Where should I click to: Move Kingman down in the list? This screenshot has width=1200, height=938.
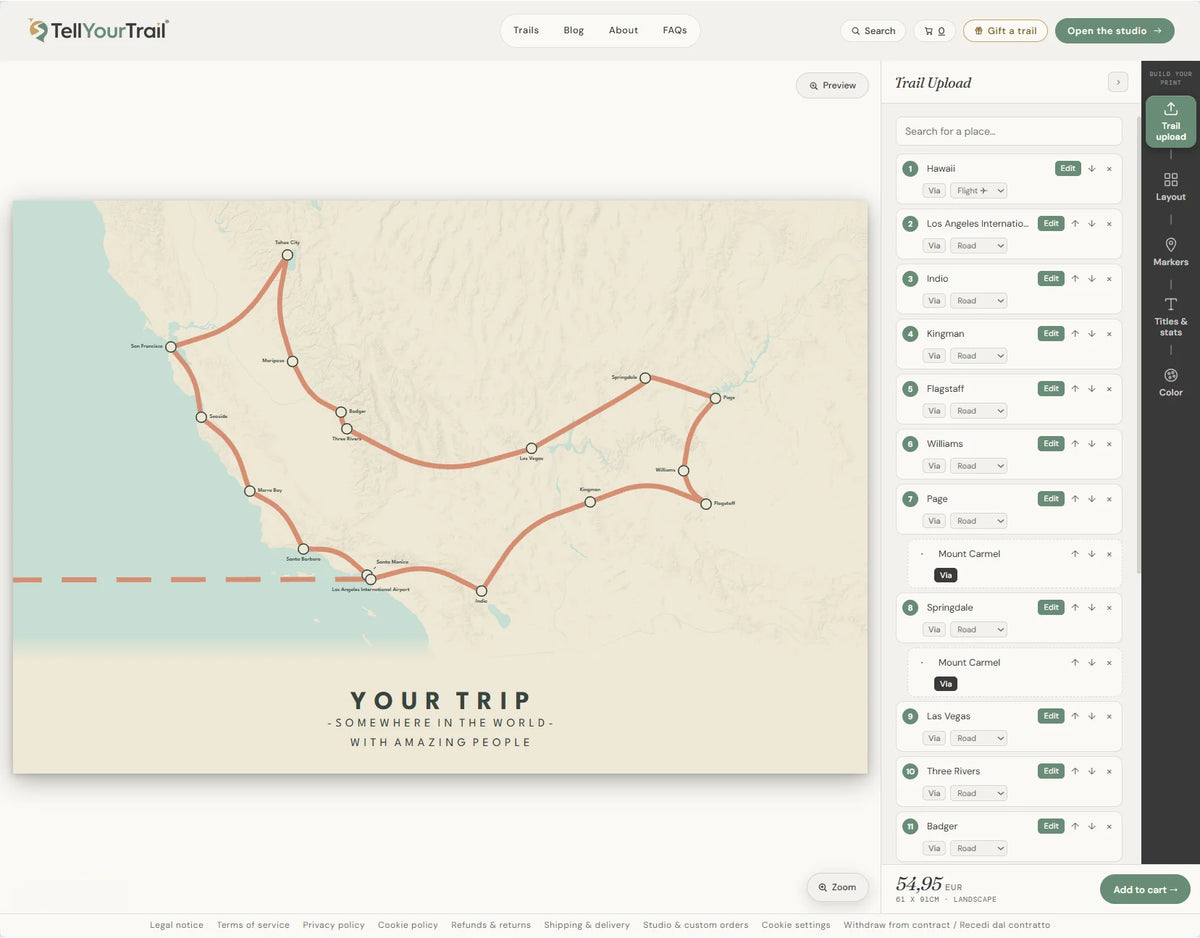(1092, 334)
